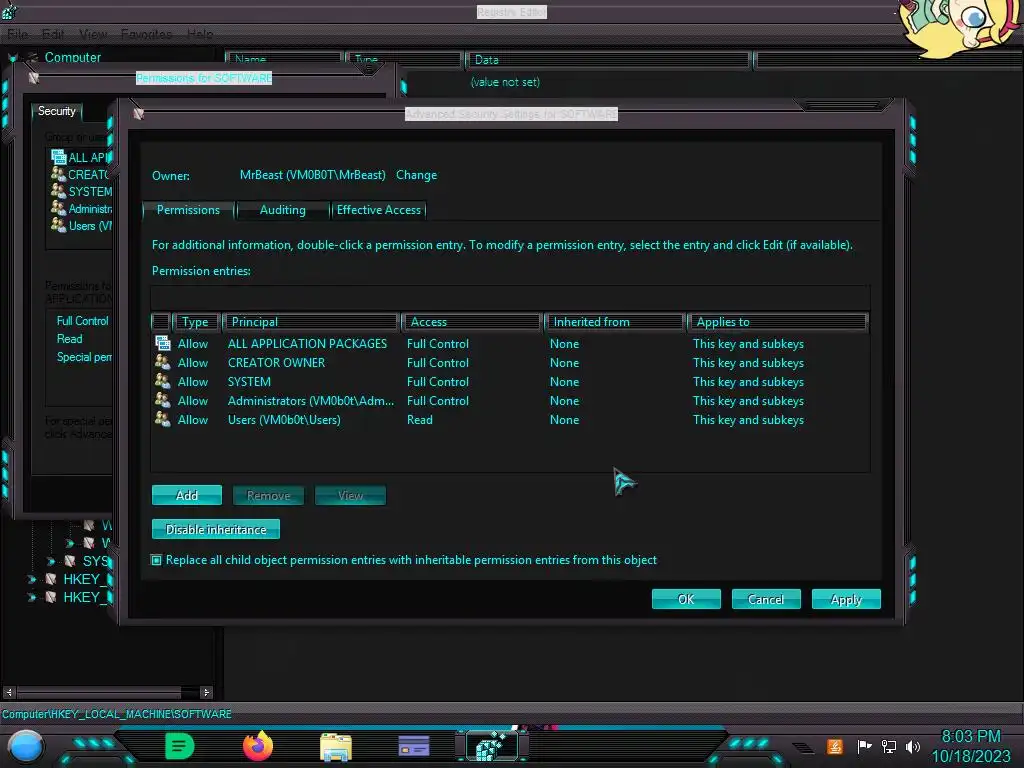
Task: Click the ALL APPLICATION PACKAGES entry icon
Action: click(163, 343)
